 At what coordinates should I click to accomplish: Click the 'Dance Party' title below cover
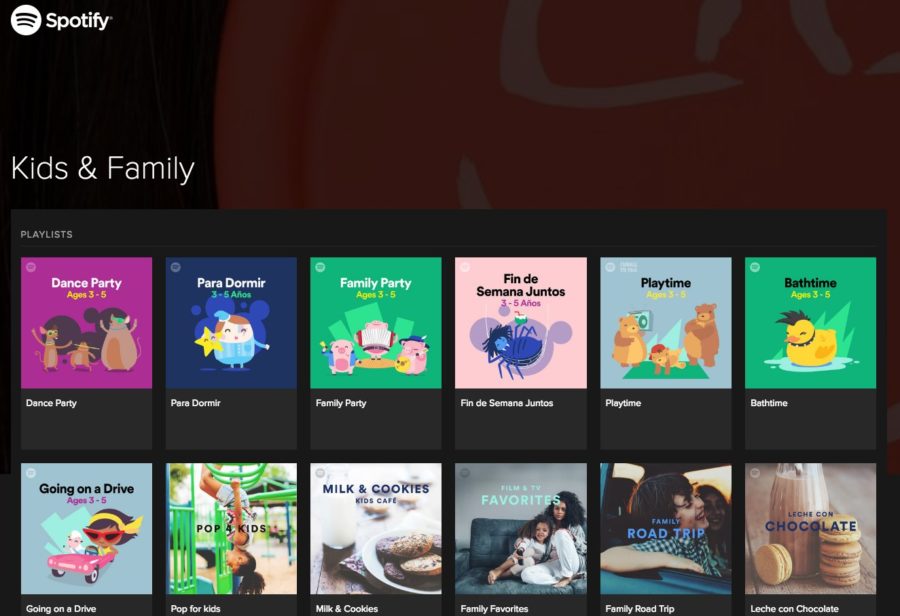coord(51,403)
